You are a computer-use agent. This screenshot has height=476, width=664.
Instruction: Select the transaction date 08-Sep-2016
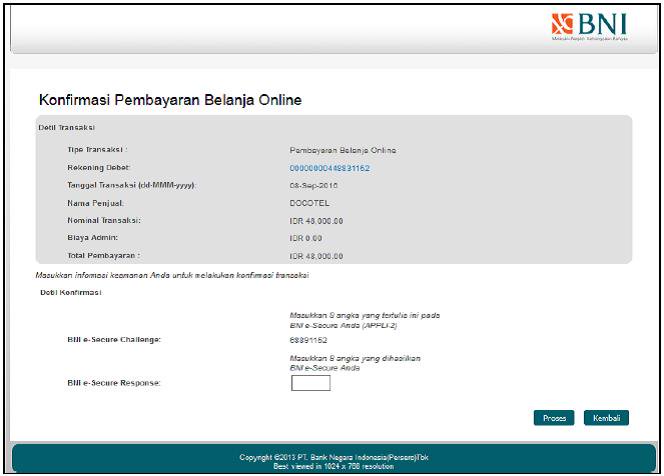point(315,185)
